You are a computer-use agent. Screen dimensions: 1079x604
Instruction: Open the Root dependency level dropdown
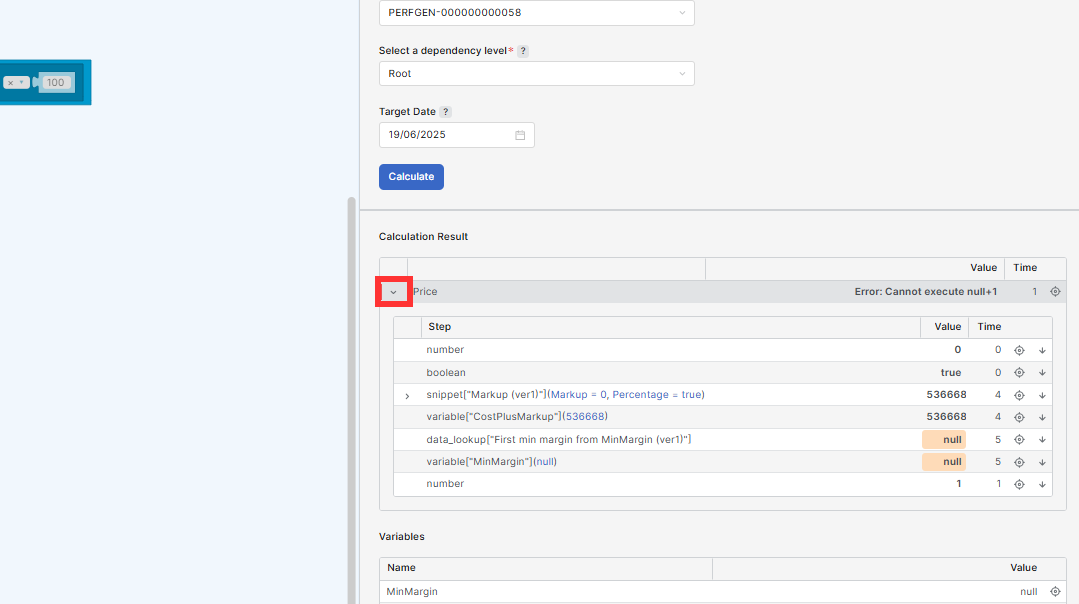click(536, 74)
